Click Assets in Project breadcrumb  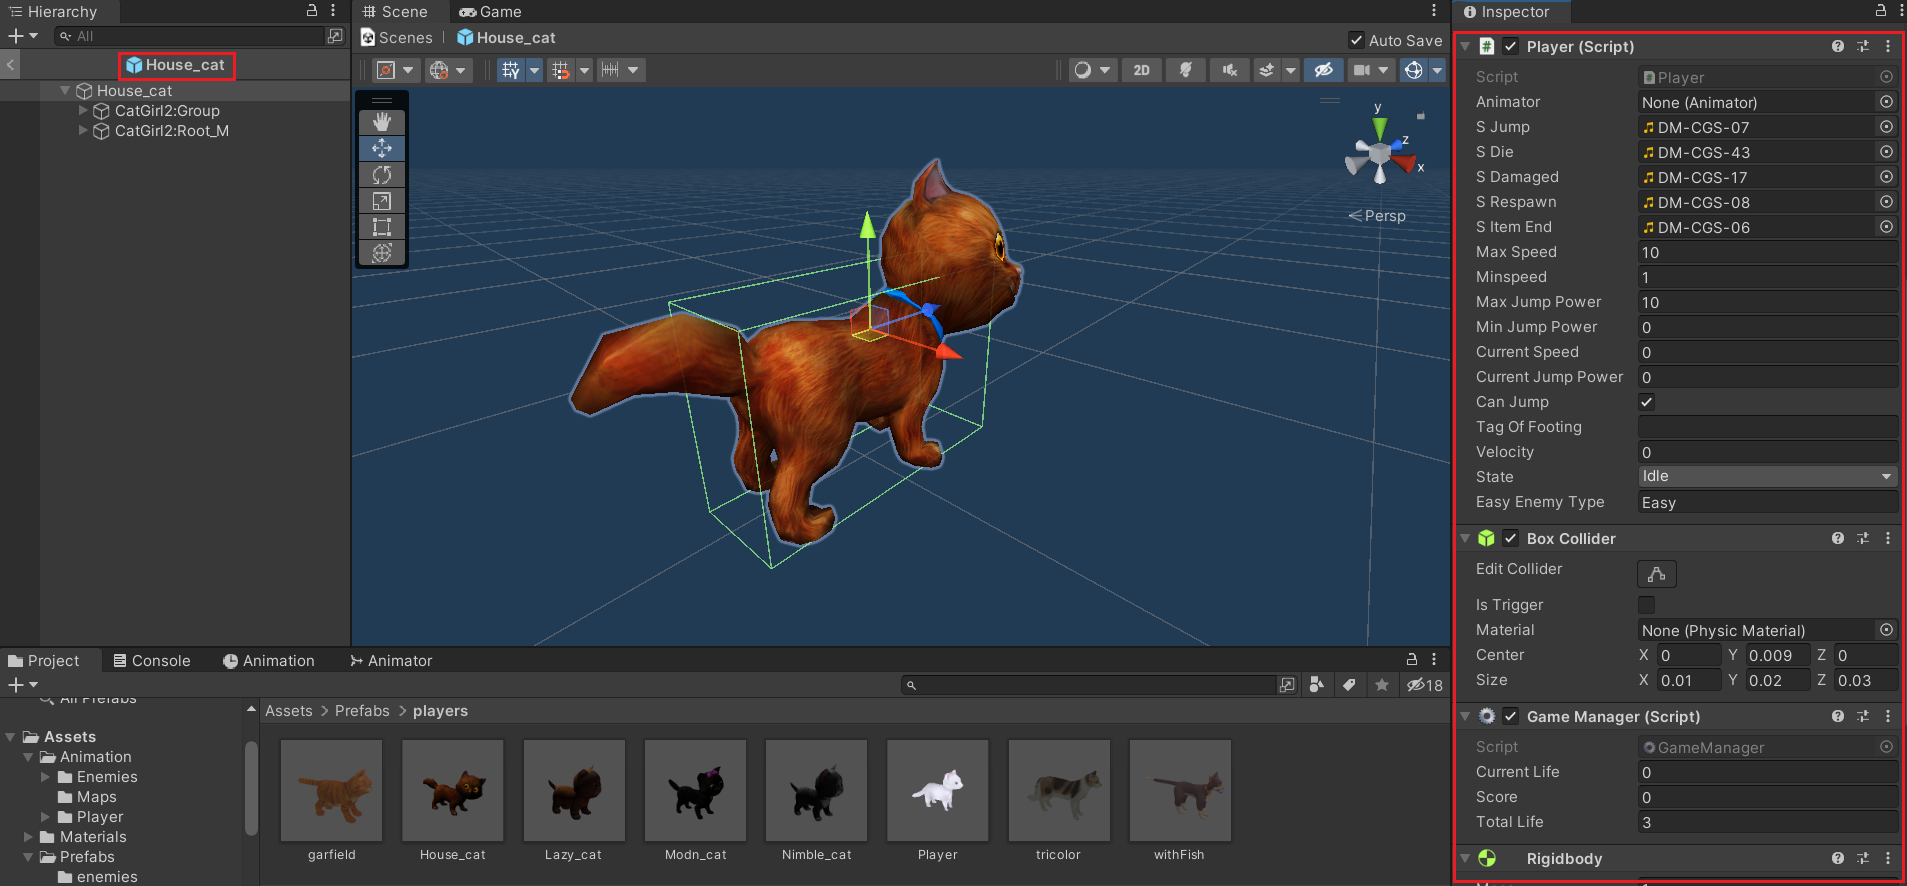pos(289,711)
